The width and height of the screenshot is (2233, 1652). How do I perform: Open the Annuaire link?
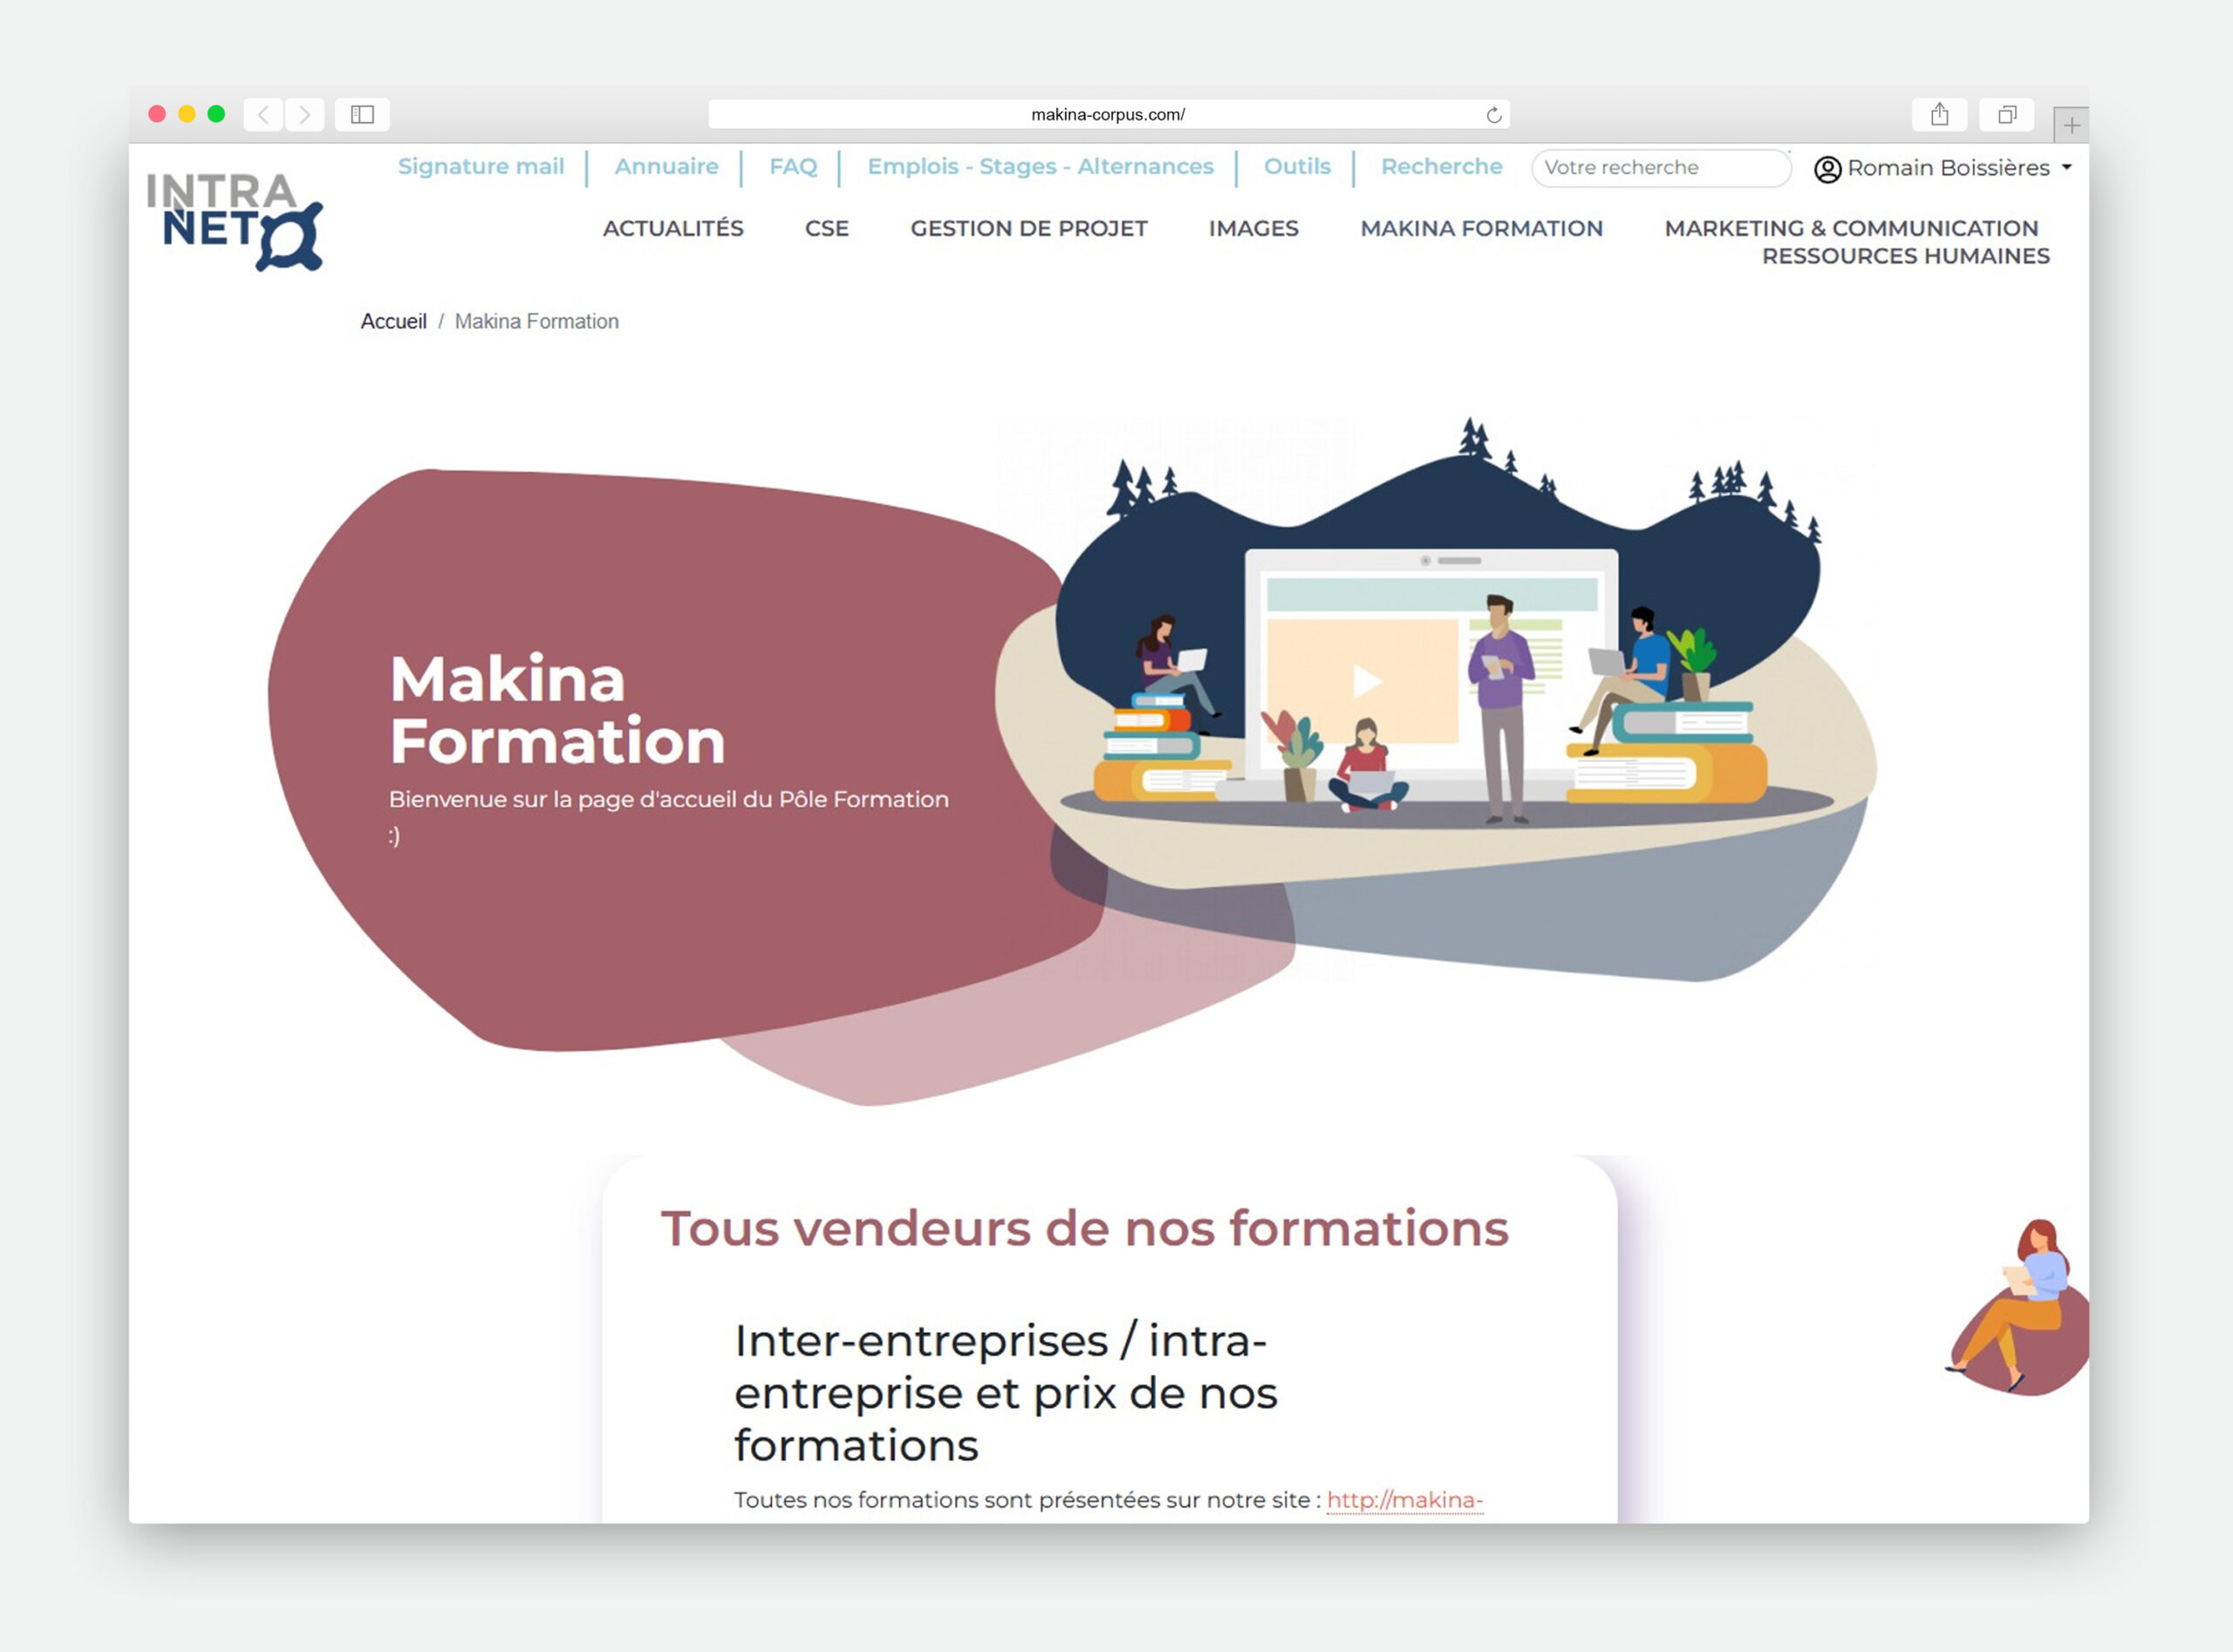(666, 166)
